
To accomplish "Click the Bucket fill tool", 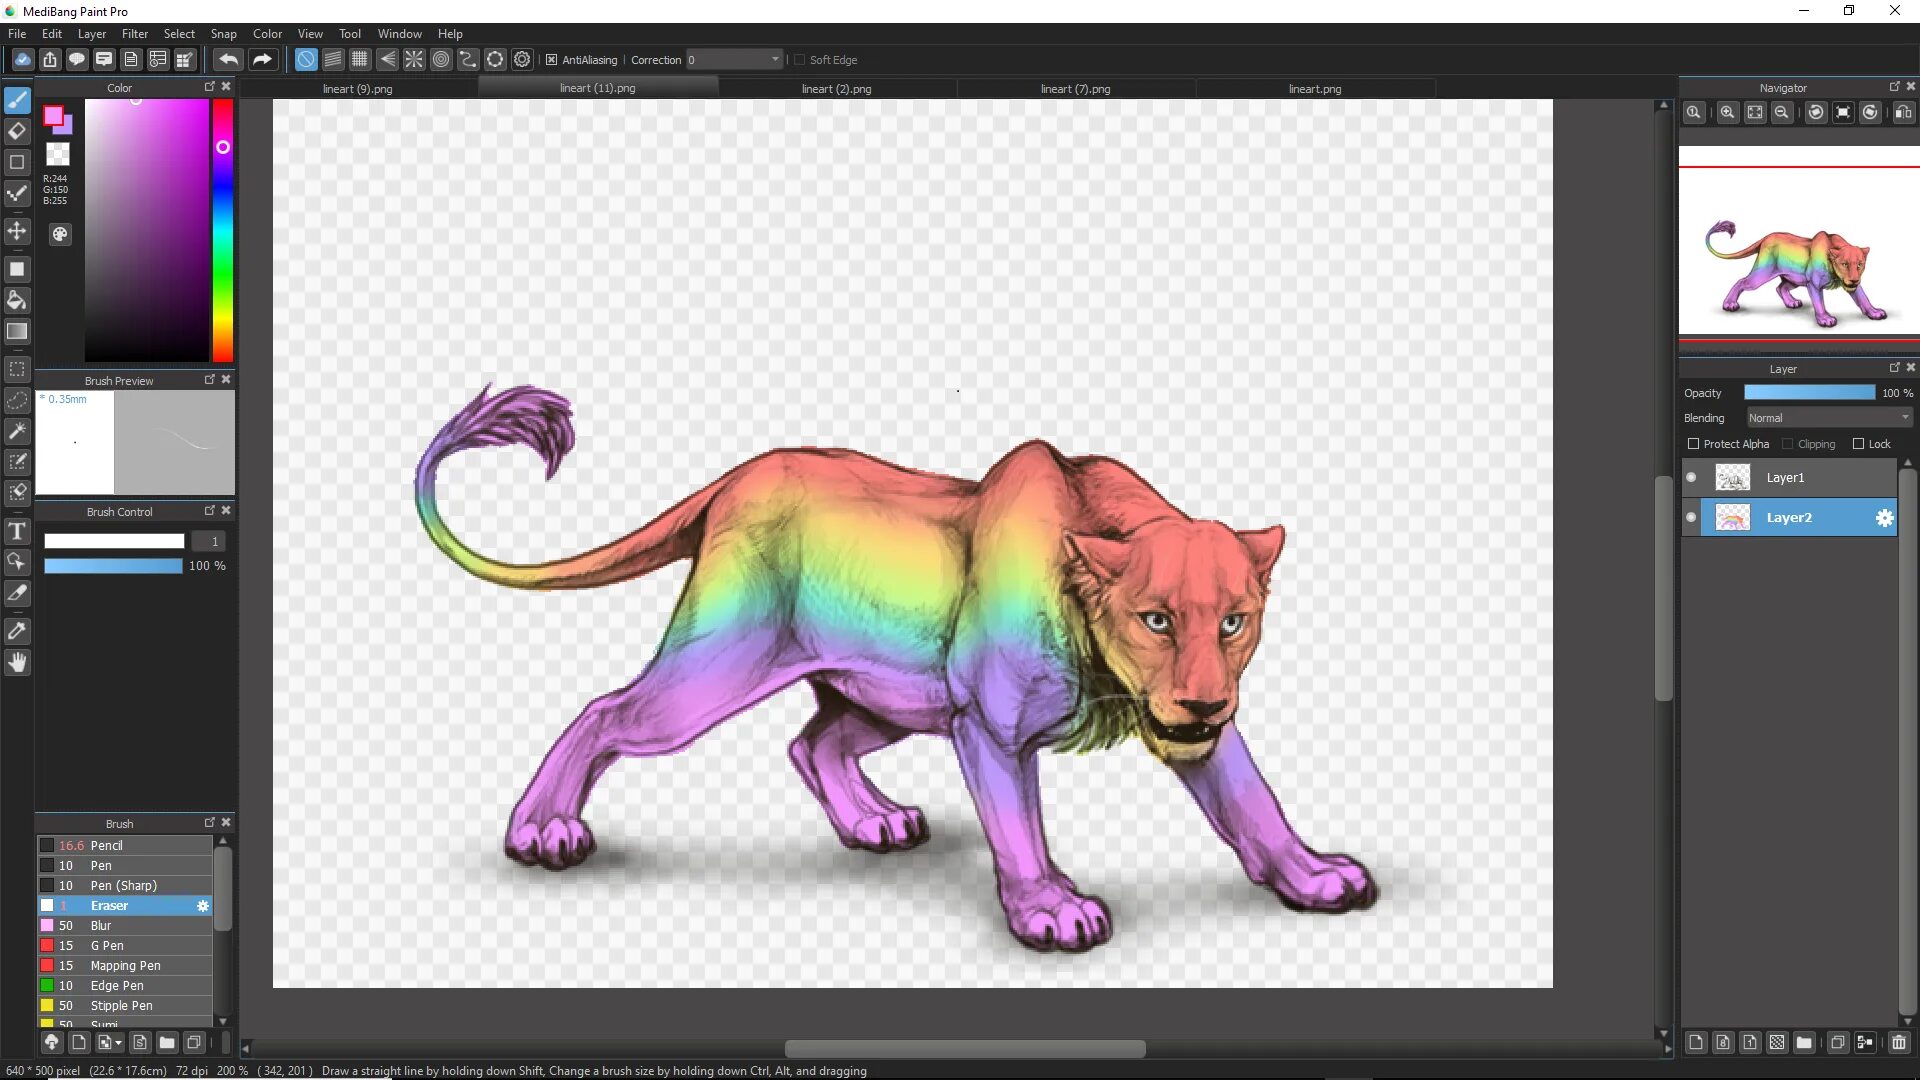I will [x=18, y=299].
